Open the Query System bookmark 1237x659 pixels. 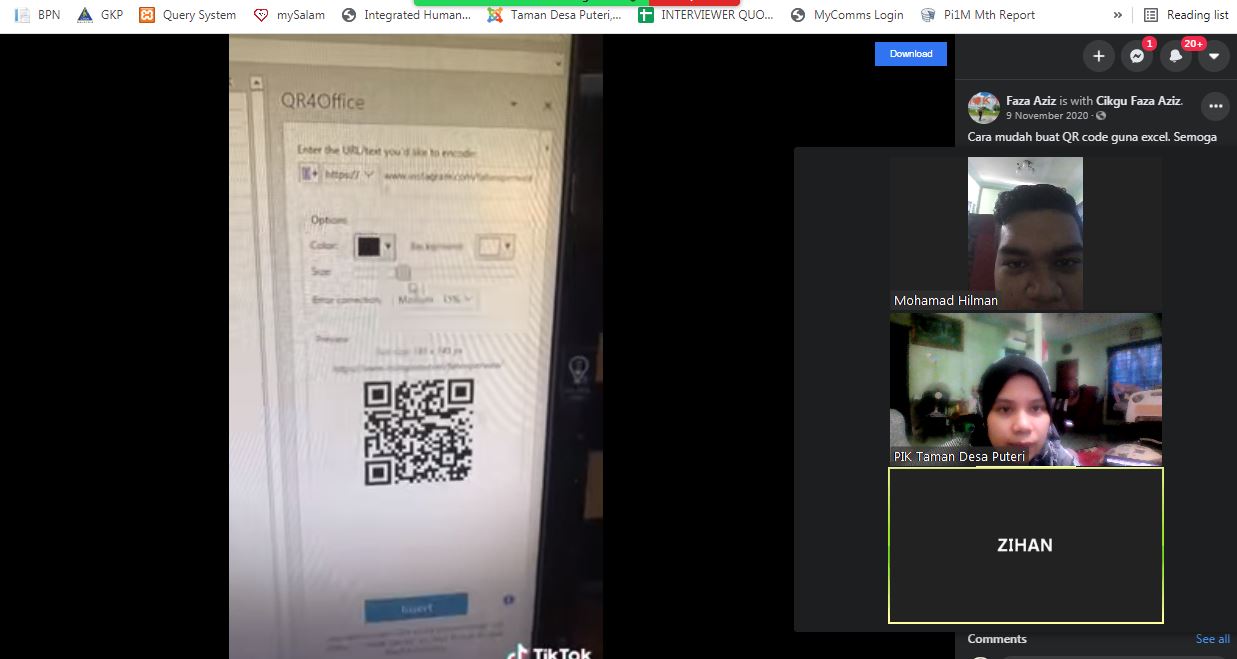(x=188, y=15)
